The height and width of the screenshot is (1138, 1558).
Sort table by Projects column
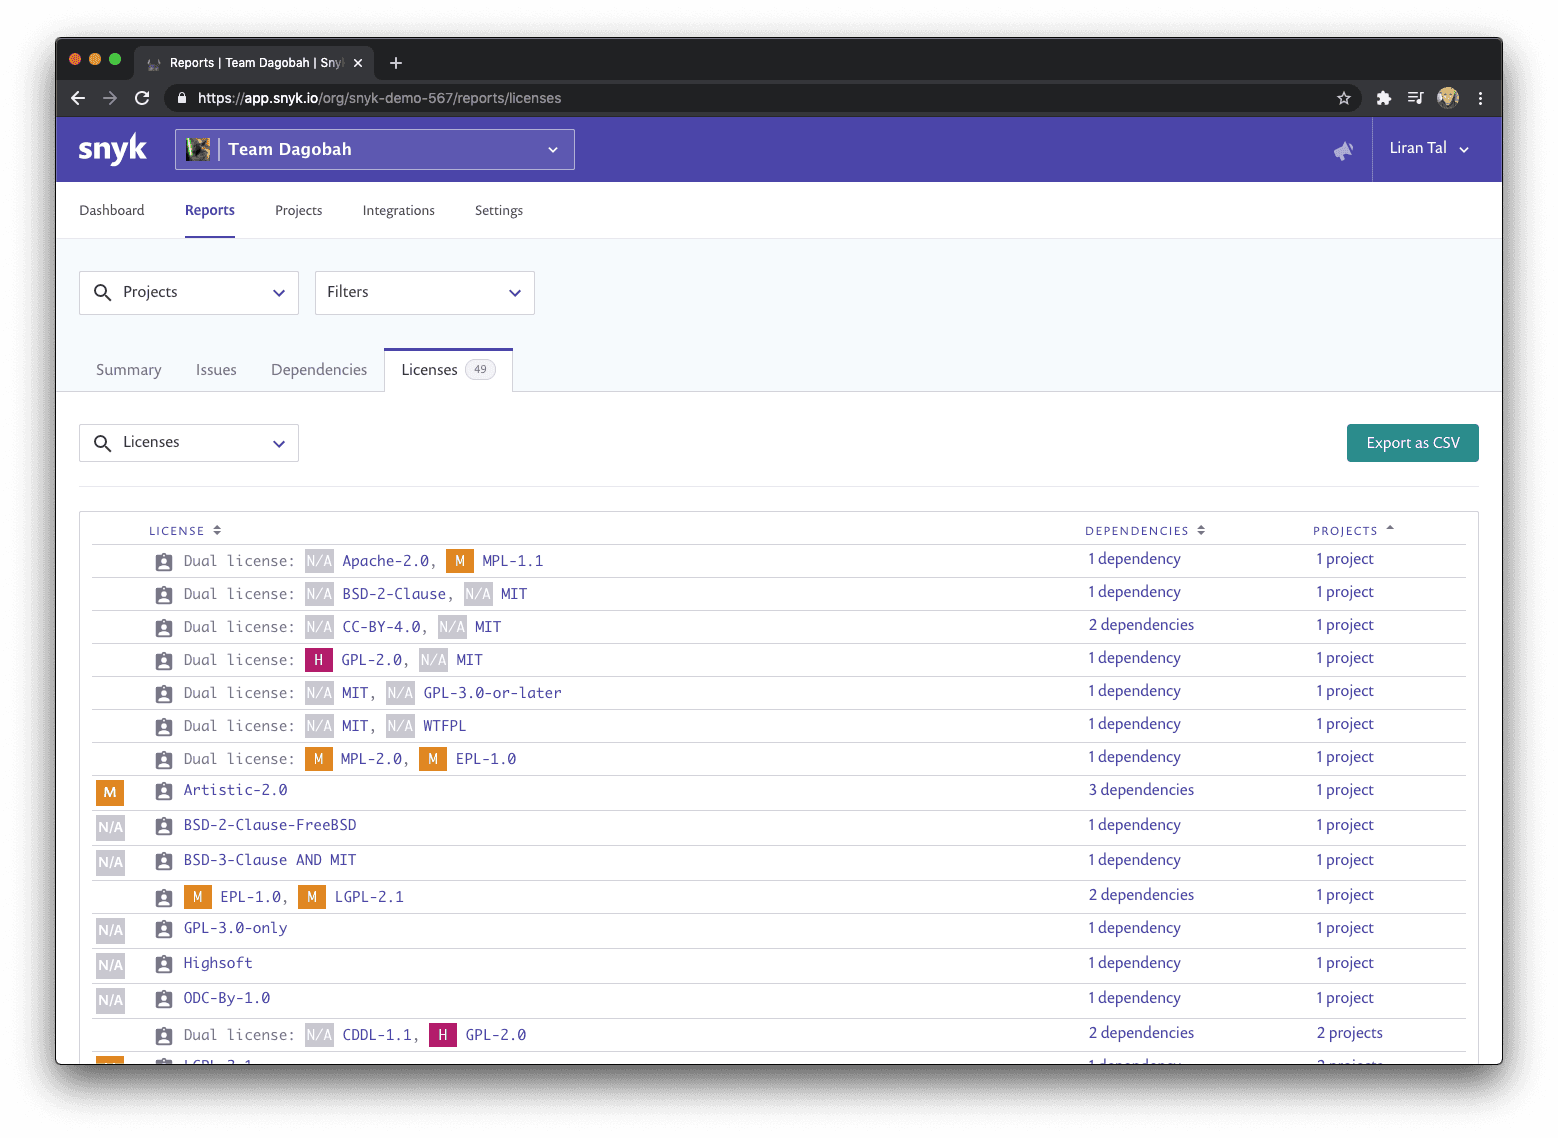click(1353, 531)
